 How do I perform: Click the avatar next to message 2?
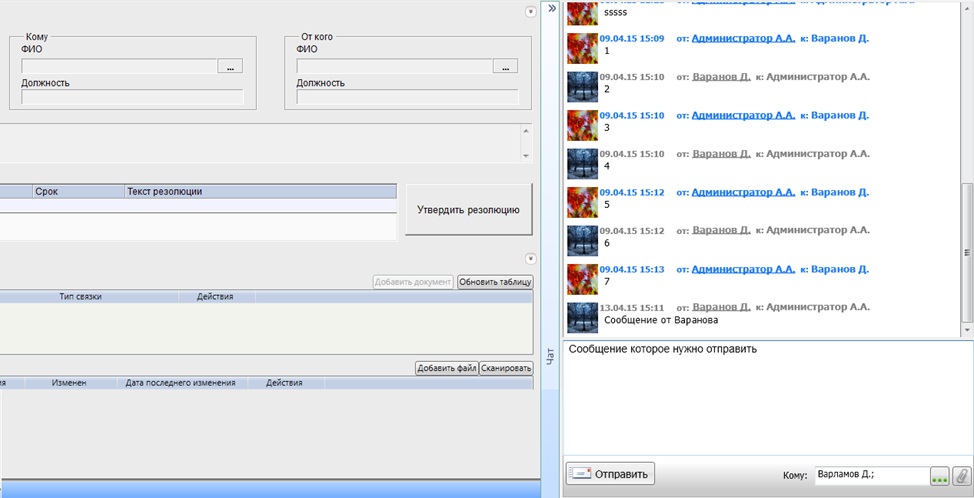coord(582,87)
